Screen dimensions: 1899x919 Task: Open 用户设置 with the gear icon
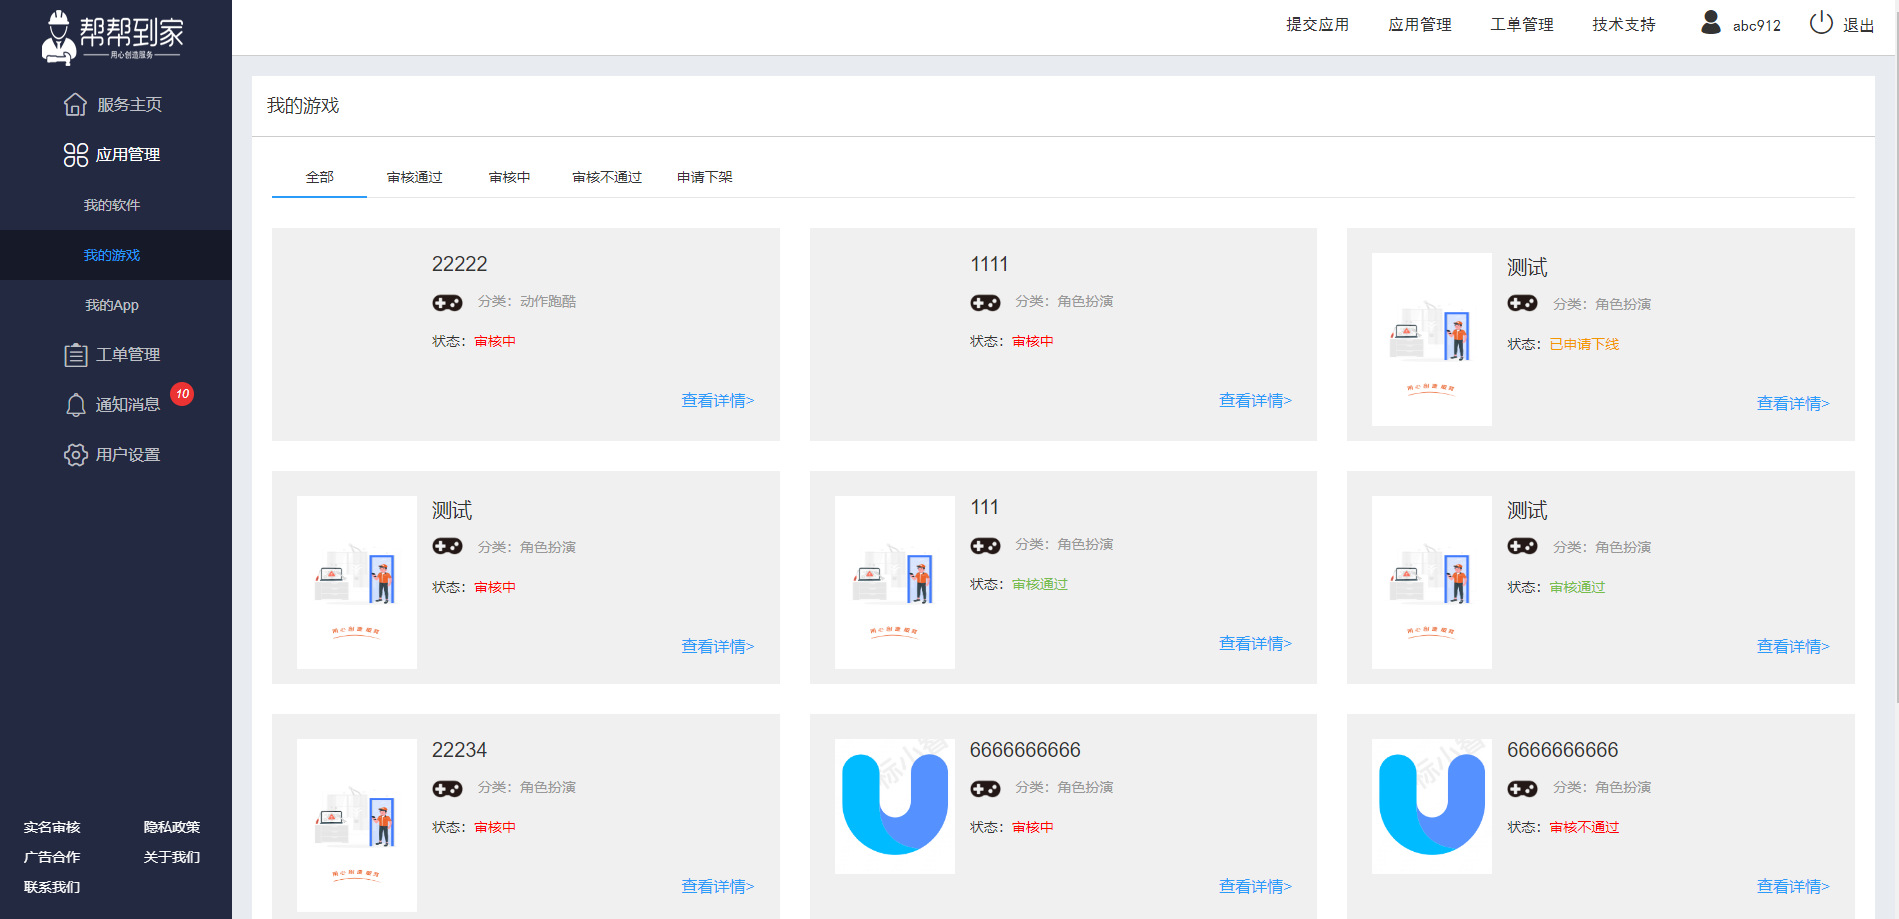(76, 454)
